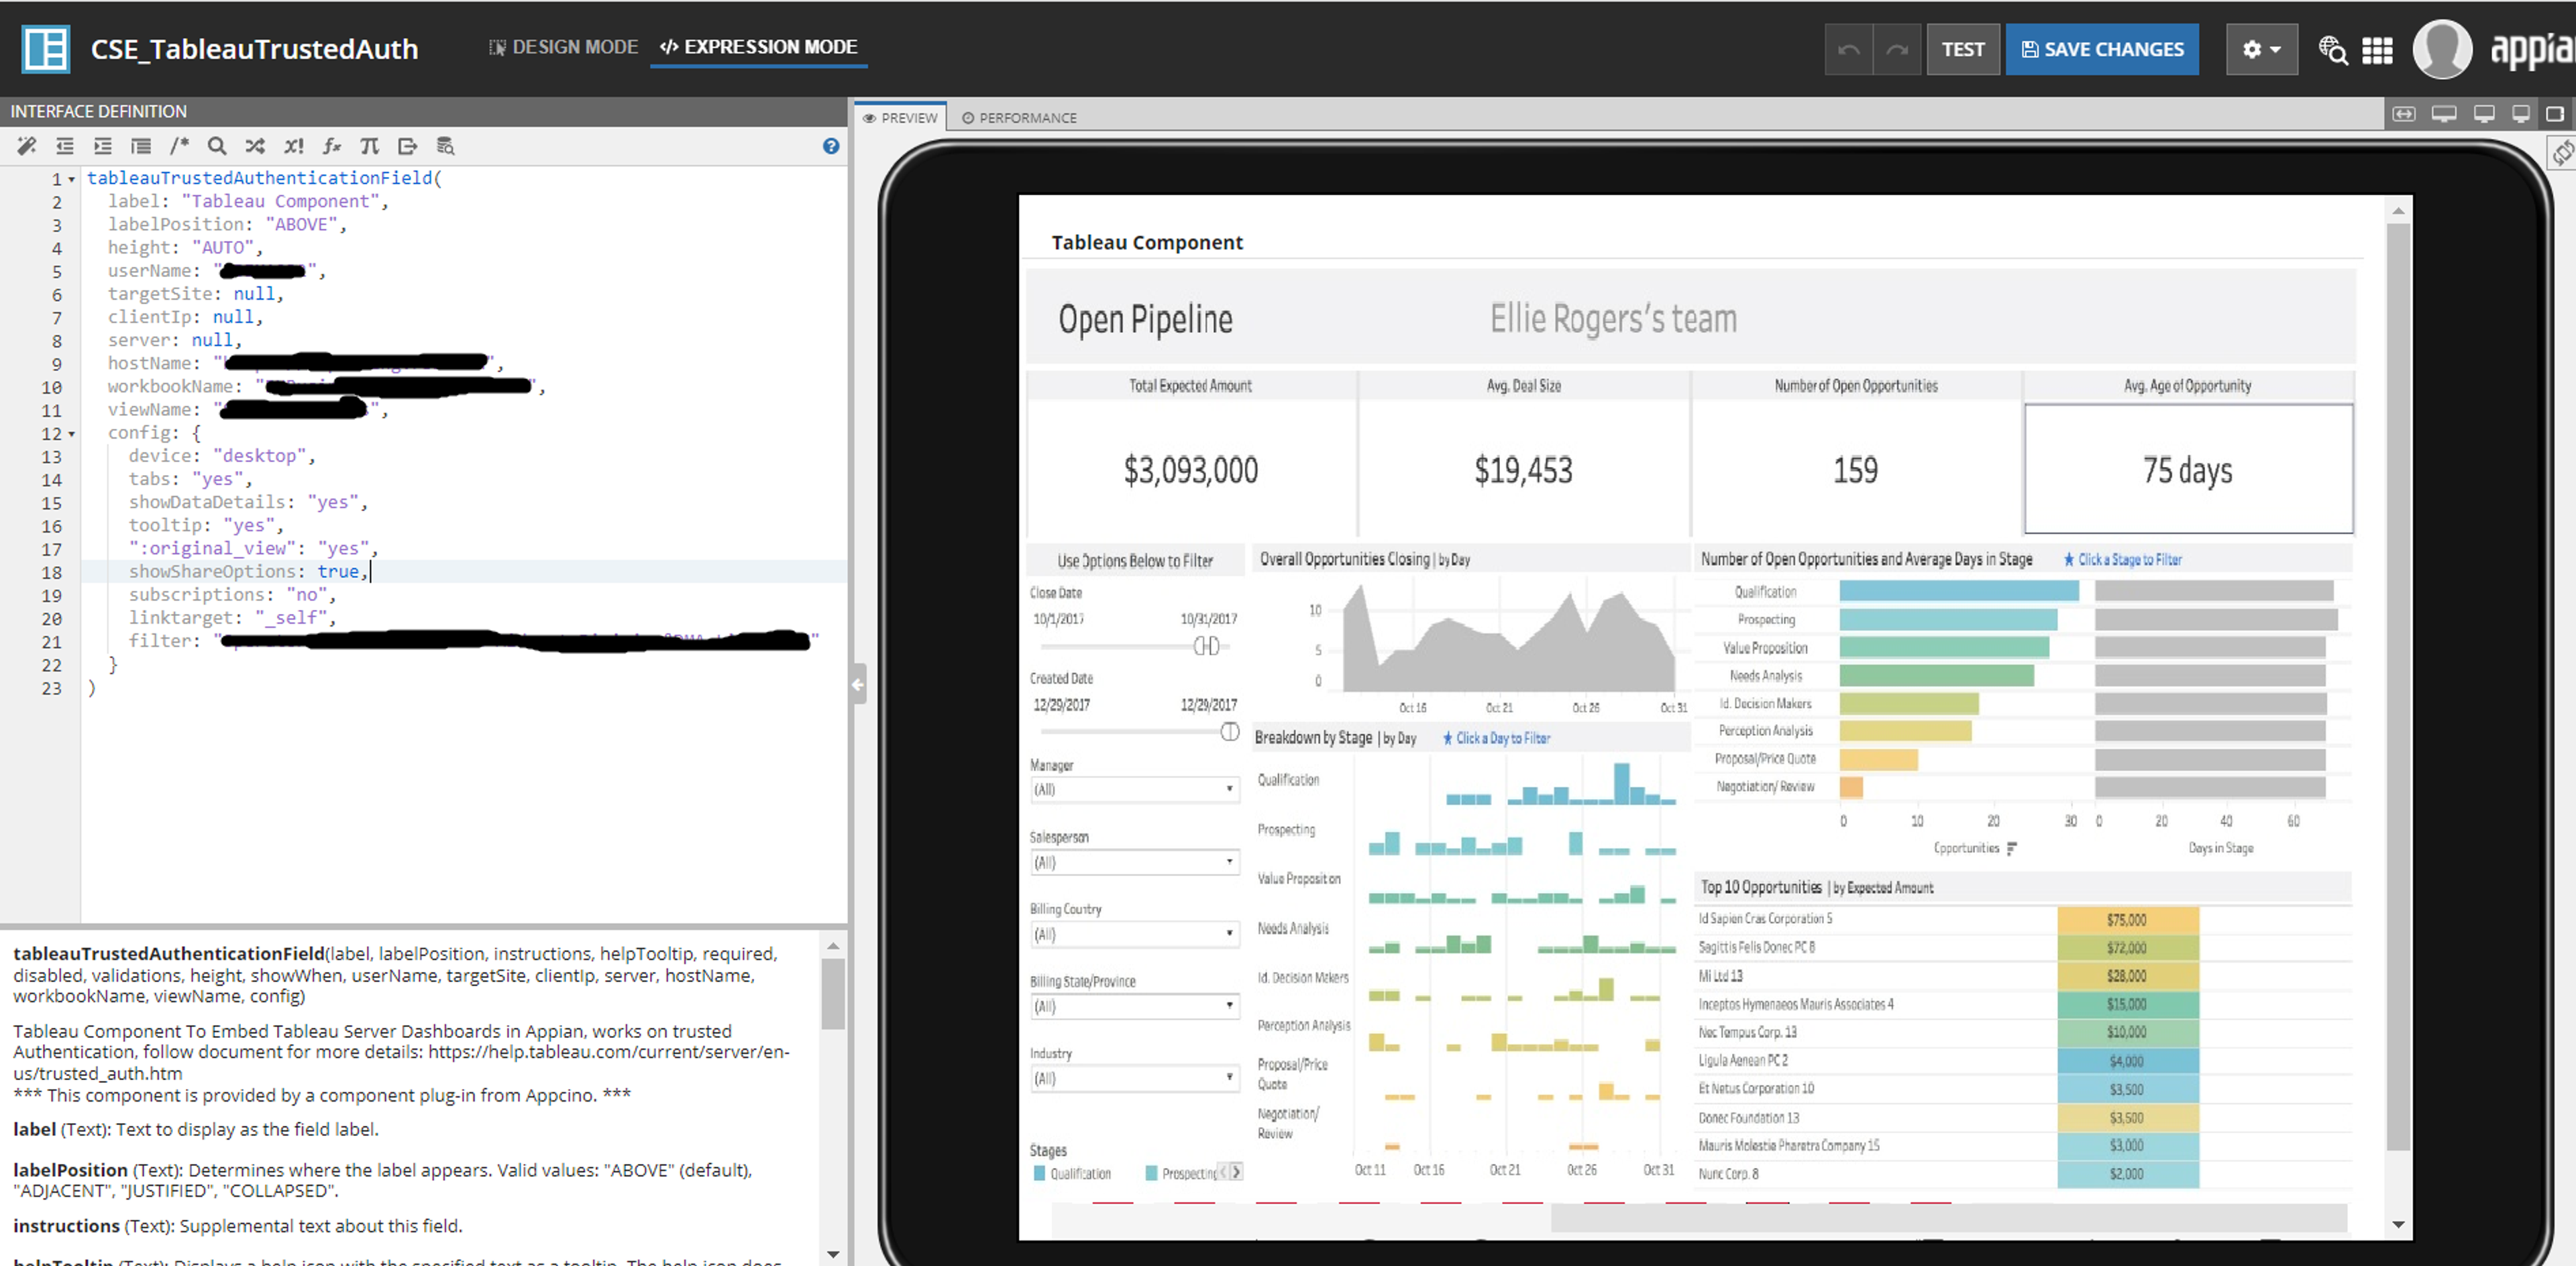Click the Qualification bar in stage chart

1958,591
